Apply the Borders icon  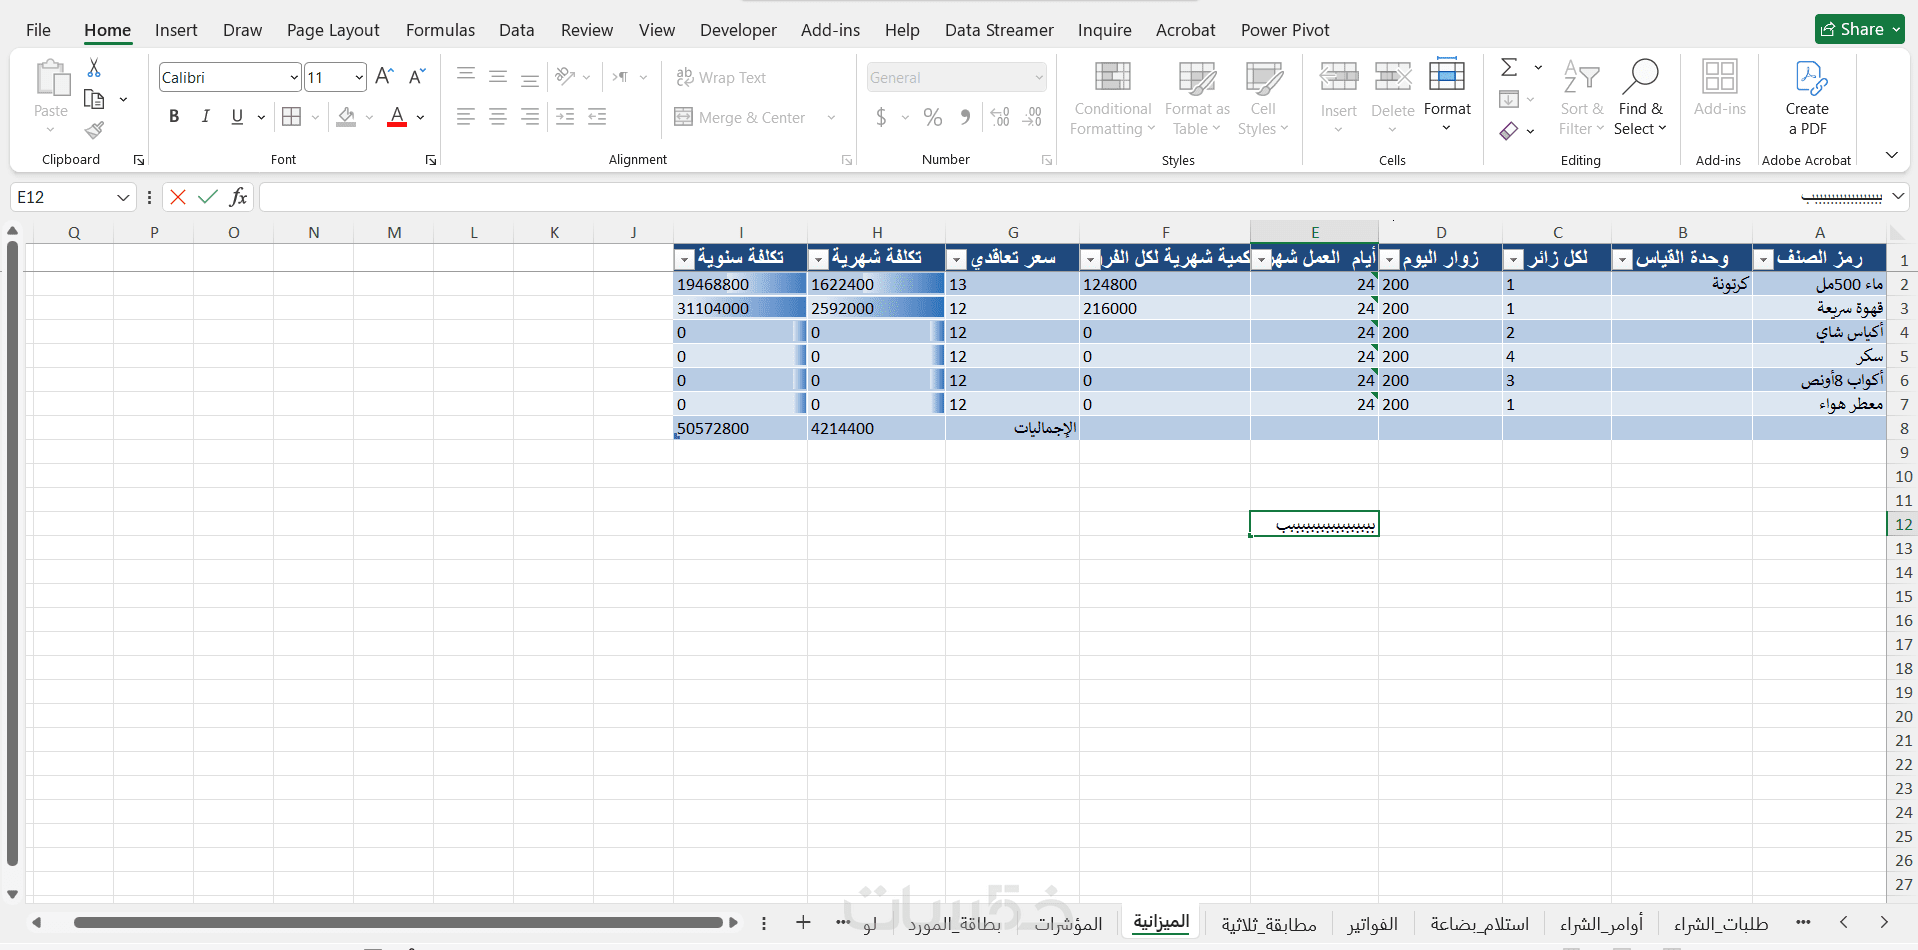(291, 117)
